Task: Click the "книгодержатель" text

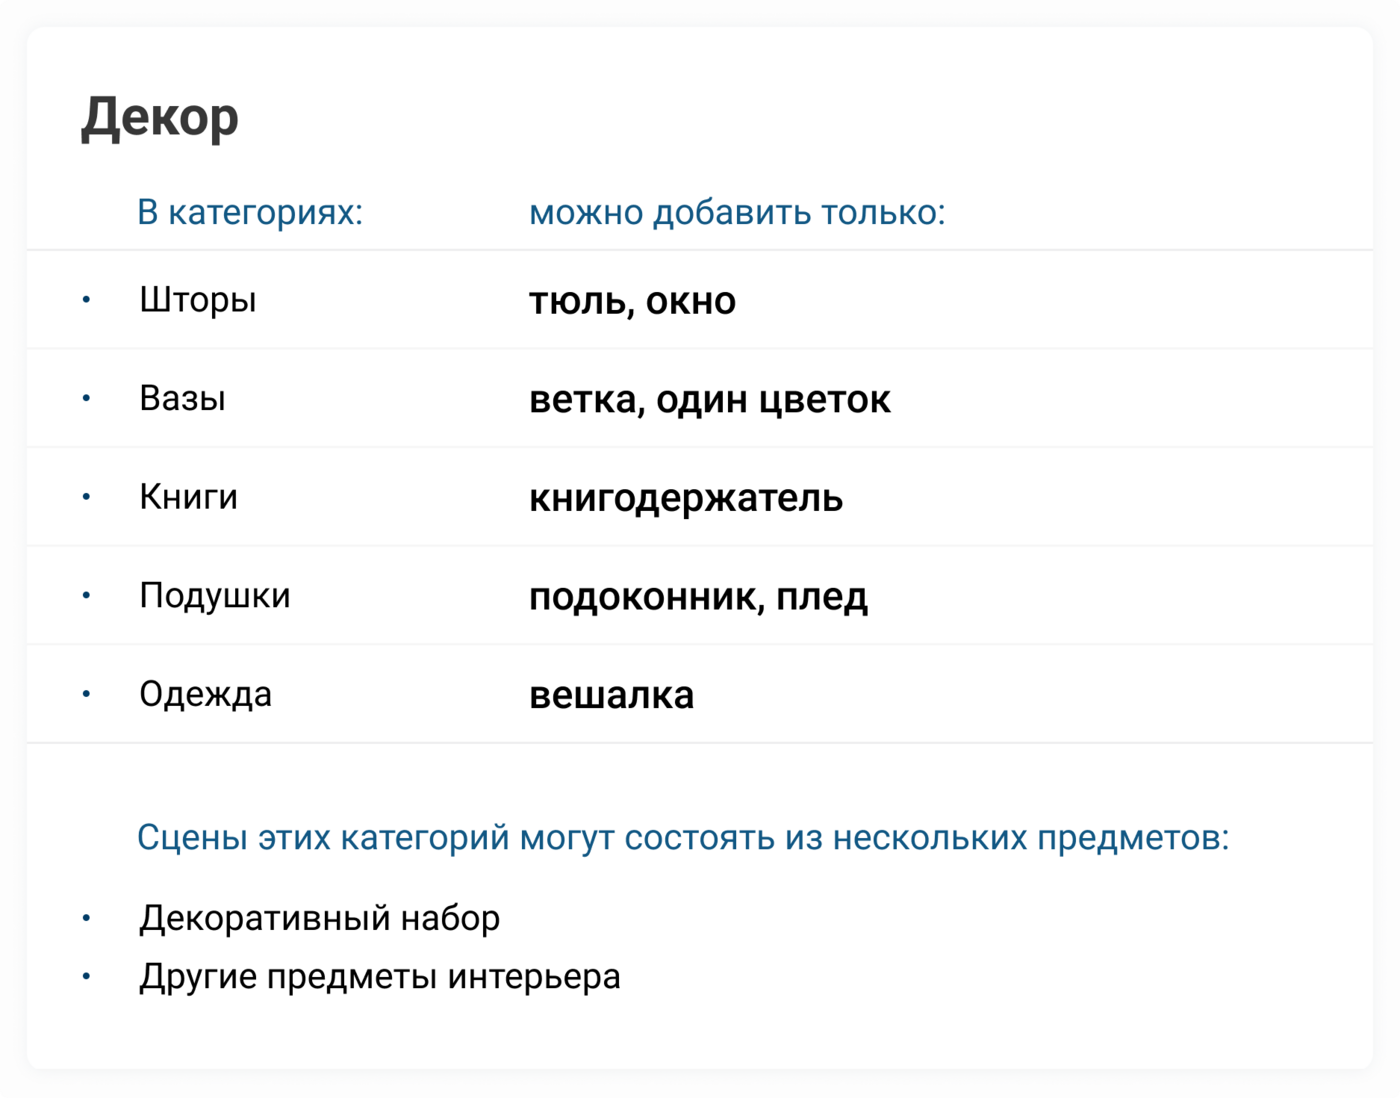Action: point(686,498)
